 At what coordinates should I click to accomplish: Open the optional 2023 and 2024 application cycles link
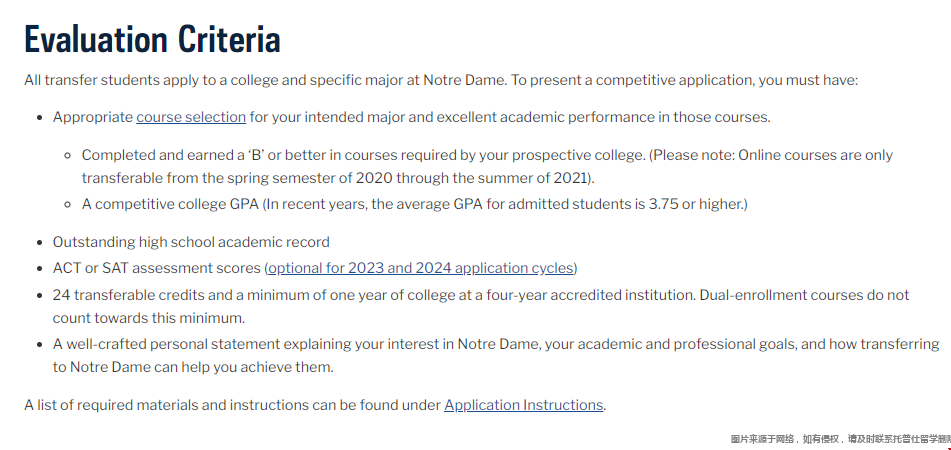point(420,268)
